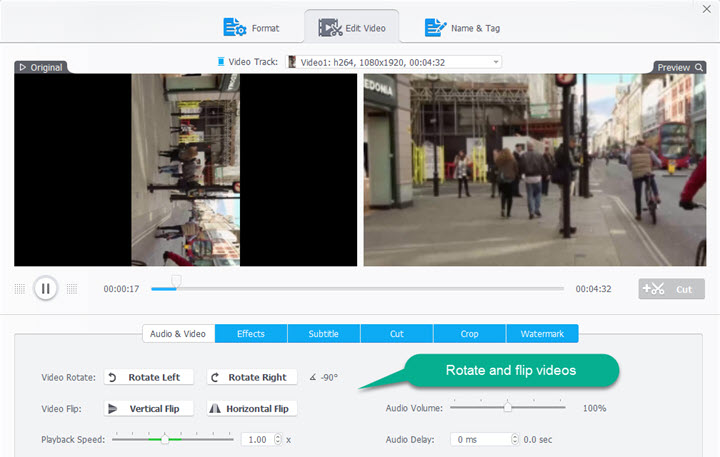720x457 pixels.
Task: Click the Format gear document icon
Action: (234, 27)
